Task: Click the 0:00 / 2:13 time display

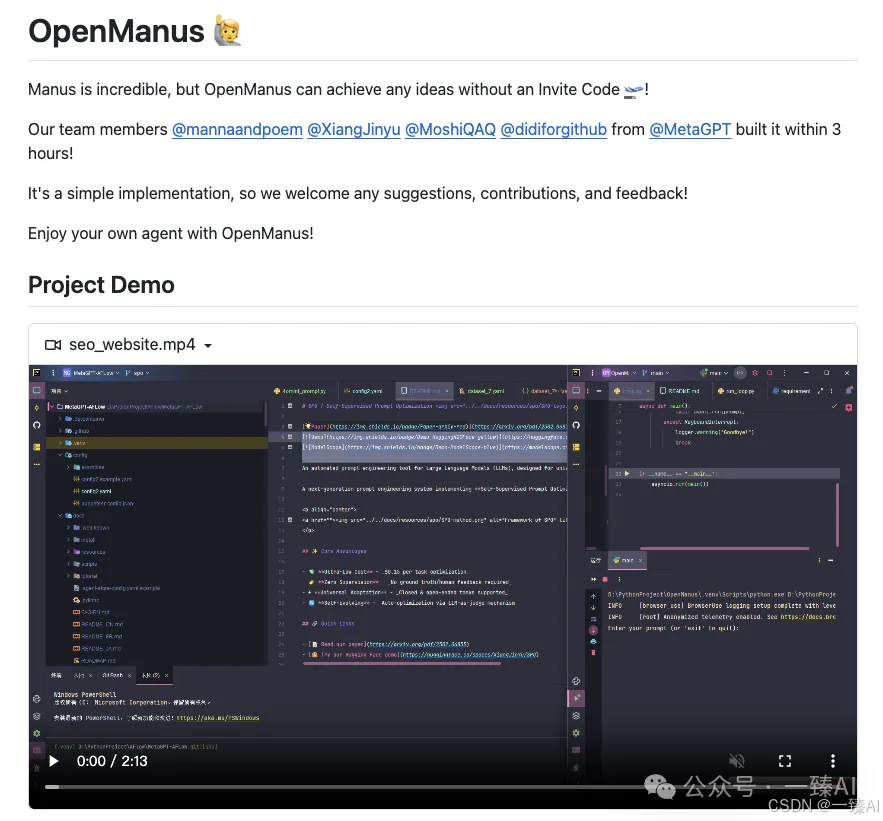Action: 112,761
